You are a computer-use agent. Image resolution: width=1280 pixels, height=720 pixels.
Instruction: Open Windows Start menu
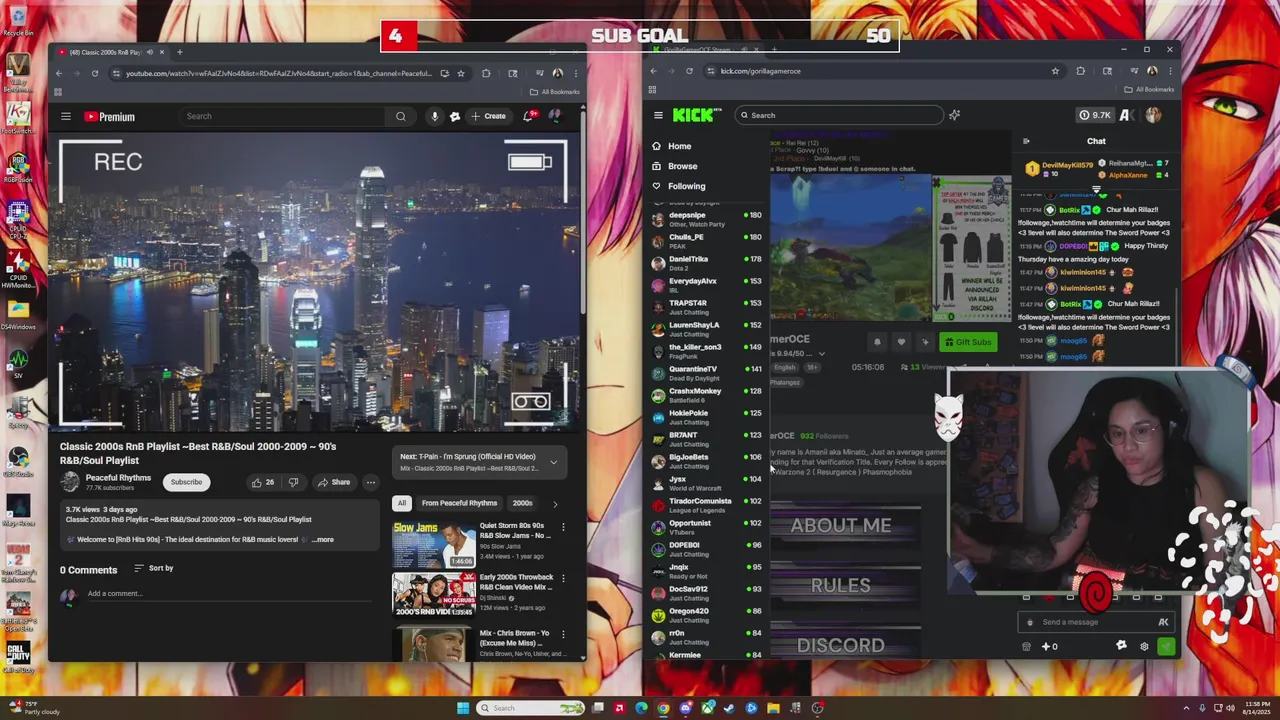(462, 708)
